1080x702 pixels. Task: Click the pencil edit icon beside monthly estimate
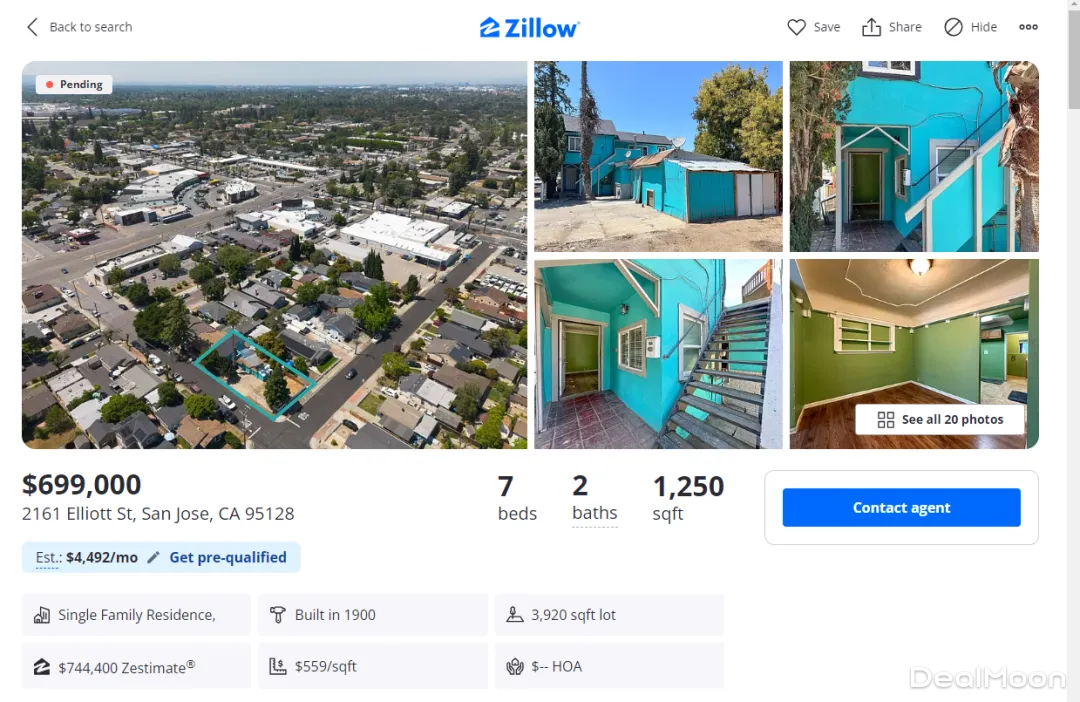[x=153, y=558]
